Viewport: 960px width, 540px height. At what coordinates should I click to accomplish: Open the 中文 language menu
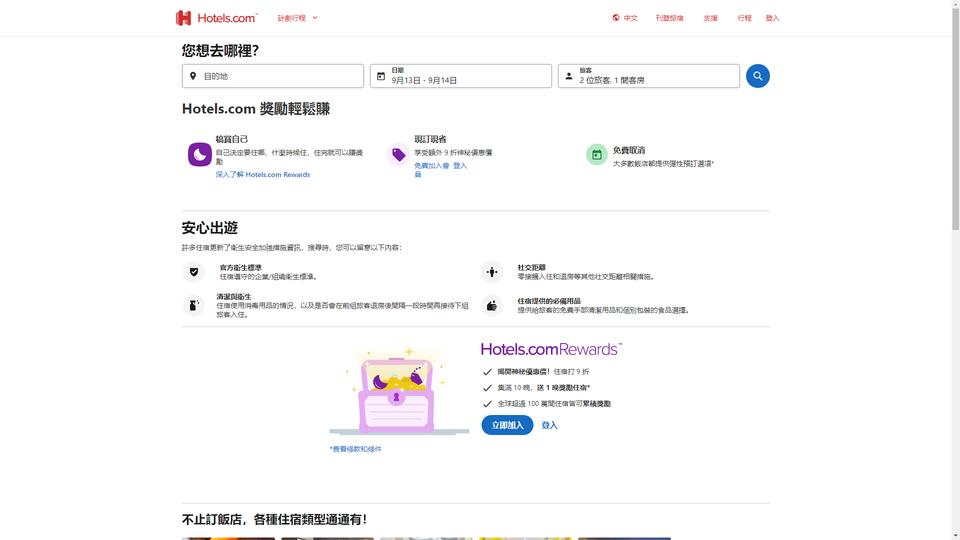[x=625, y=18]
